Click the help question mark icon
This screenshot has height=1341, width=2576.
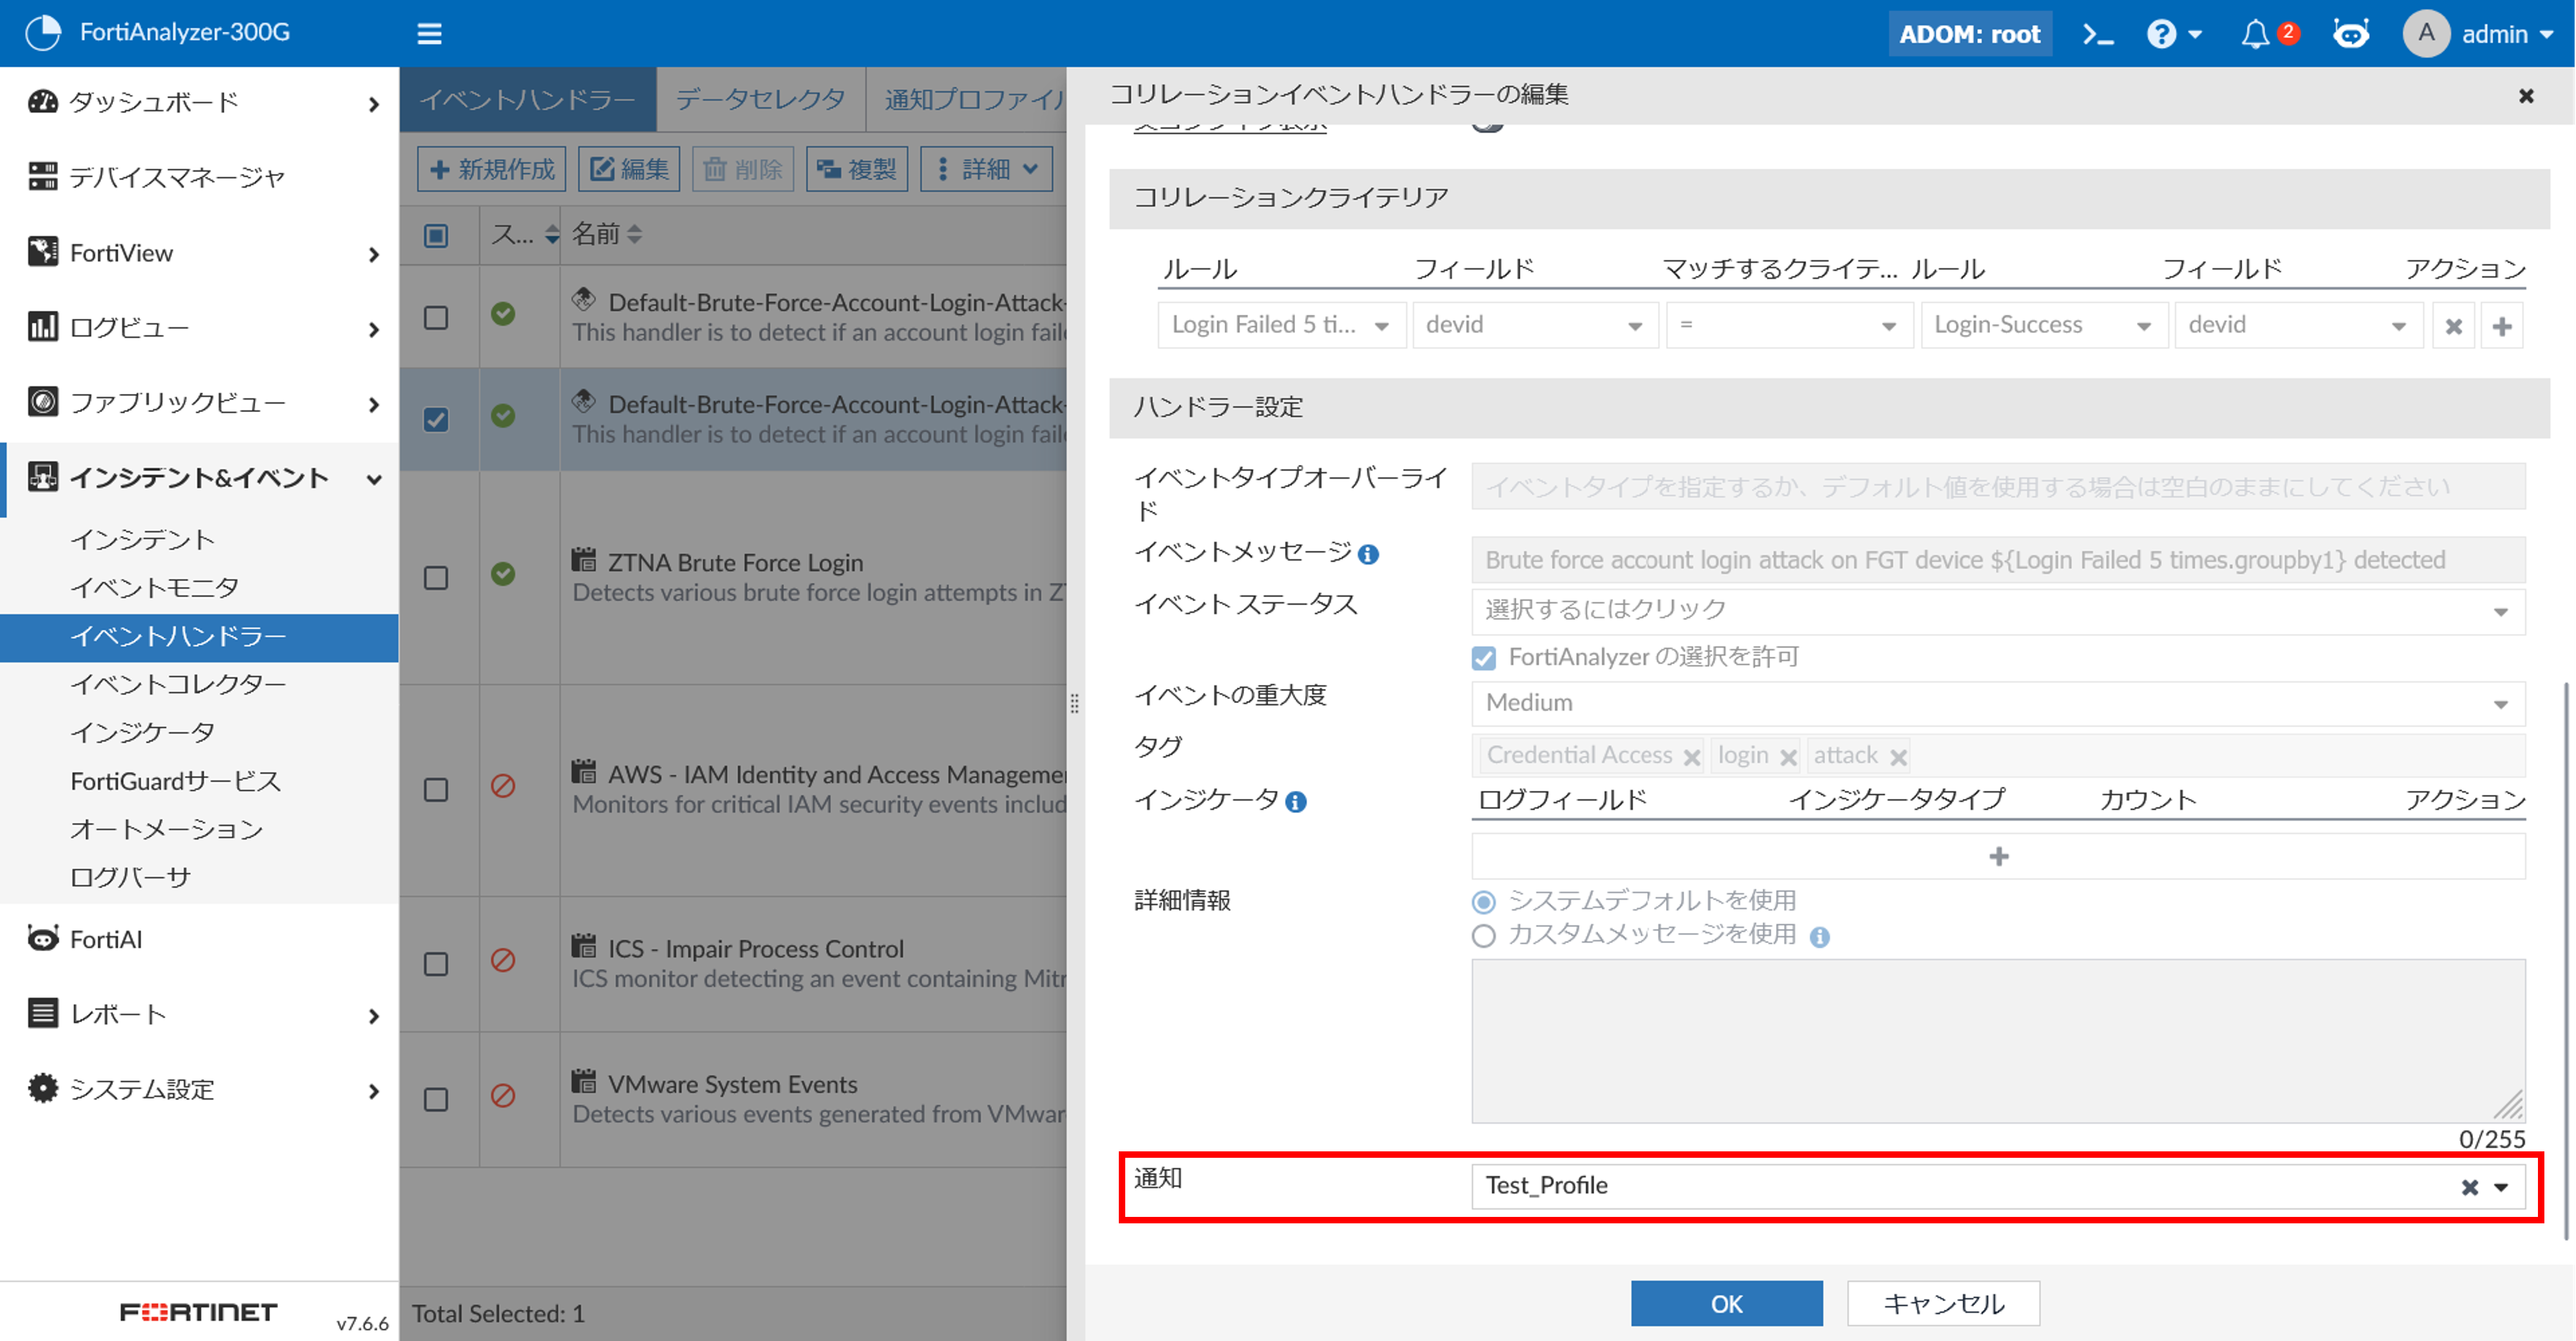[x=2161, y=34]
